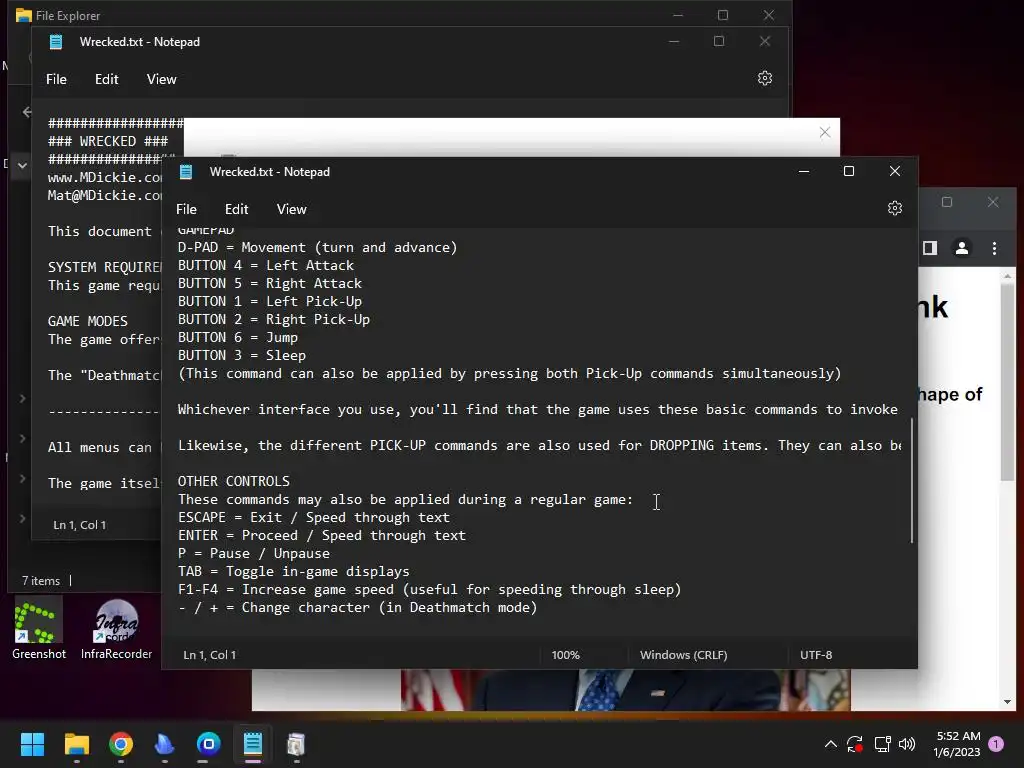Click line 'BUTTON 3 = Sleep'
This screenshot has width=1024, height=768.
click(x=242, y=355)
